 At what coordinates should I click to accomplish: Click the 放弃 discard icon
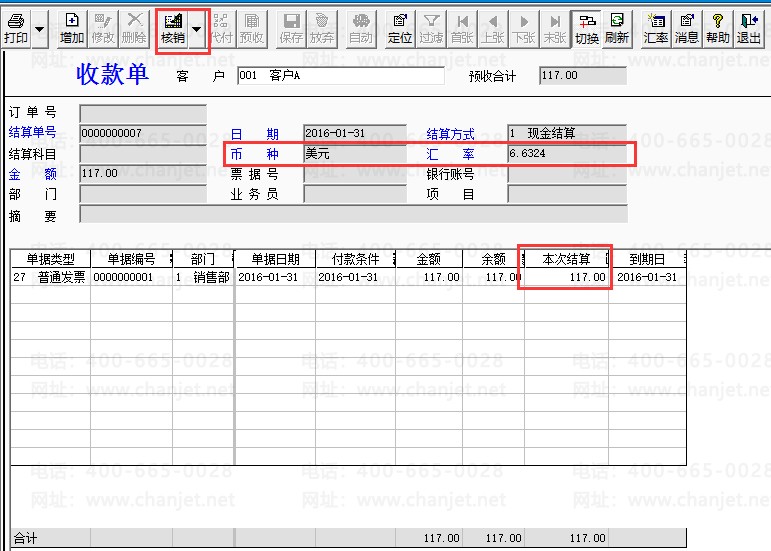click(x=322, y=29)
